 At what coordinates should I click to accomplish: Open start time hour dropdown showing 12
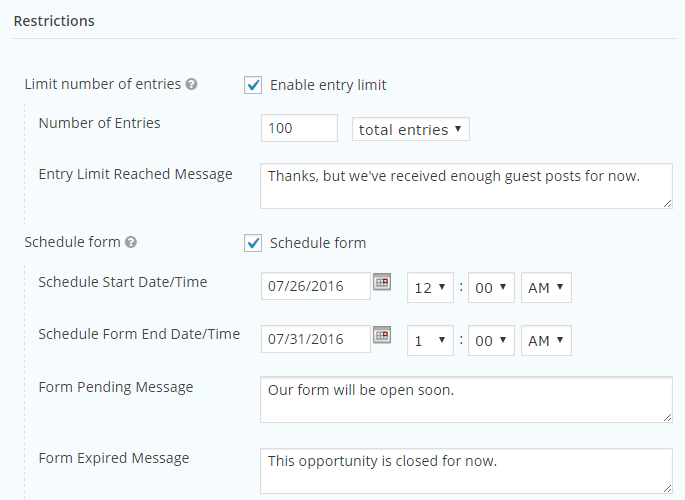(430, 288)
